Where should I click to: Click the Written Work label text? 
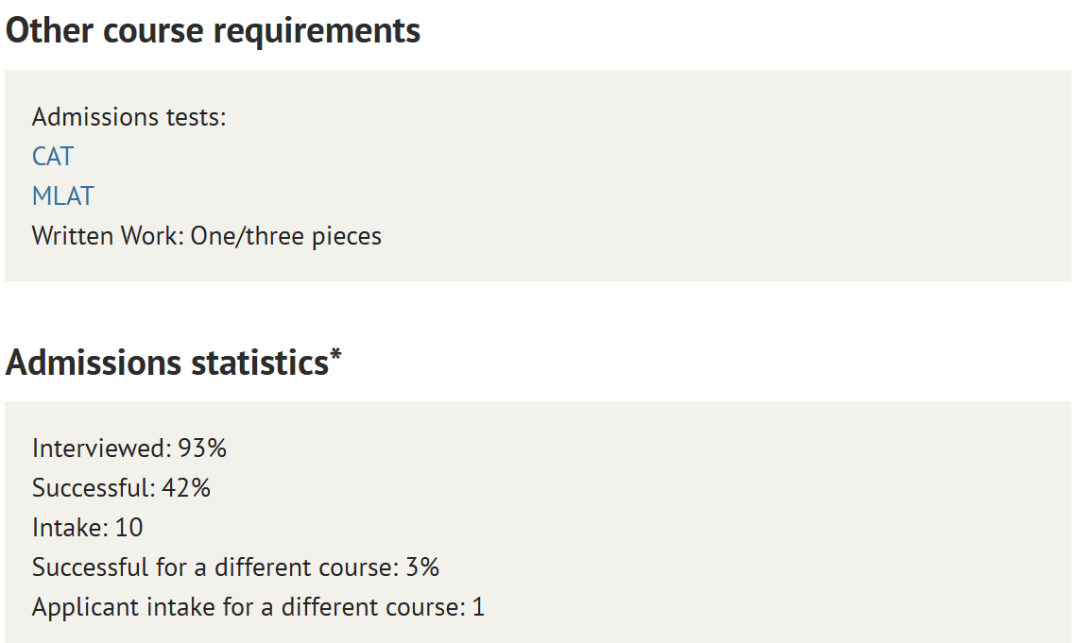[x=108, y=236]
